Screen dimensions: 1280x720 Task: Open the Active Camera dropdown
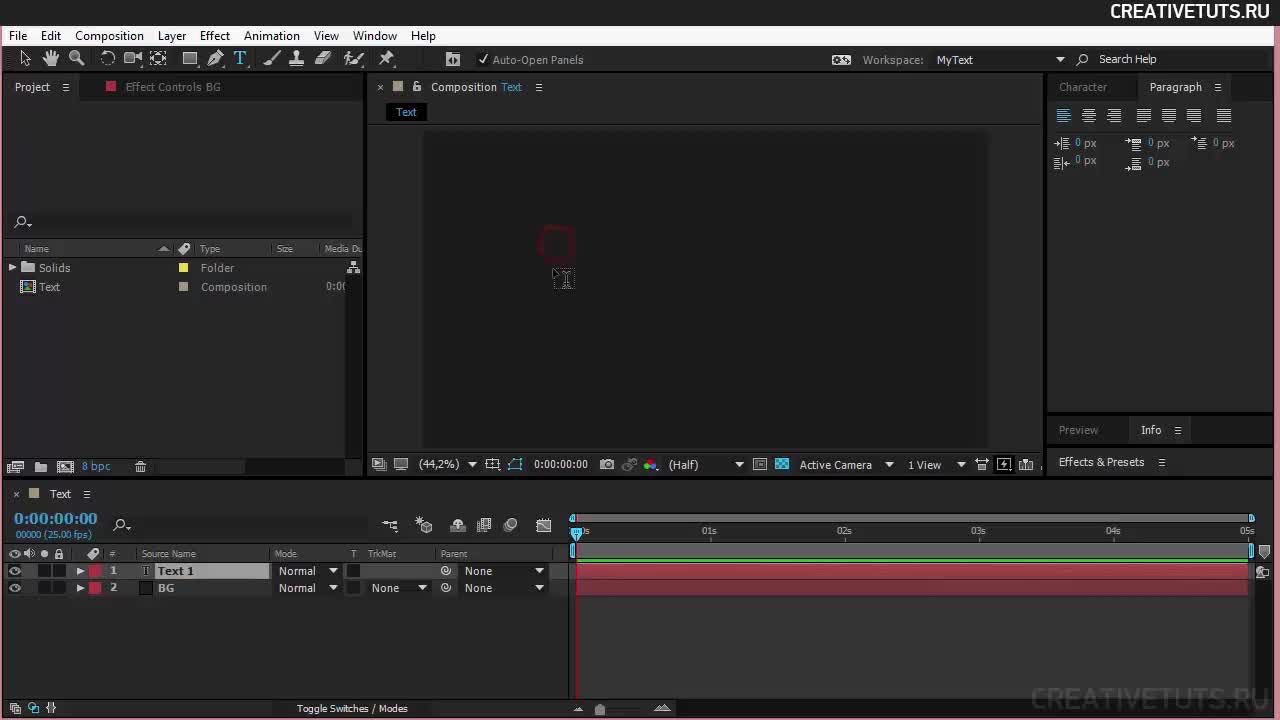(x=846, y=465)
